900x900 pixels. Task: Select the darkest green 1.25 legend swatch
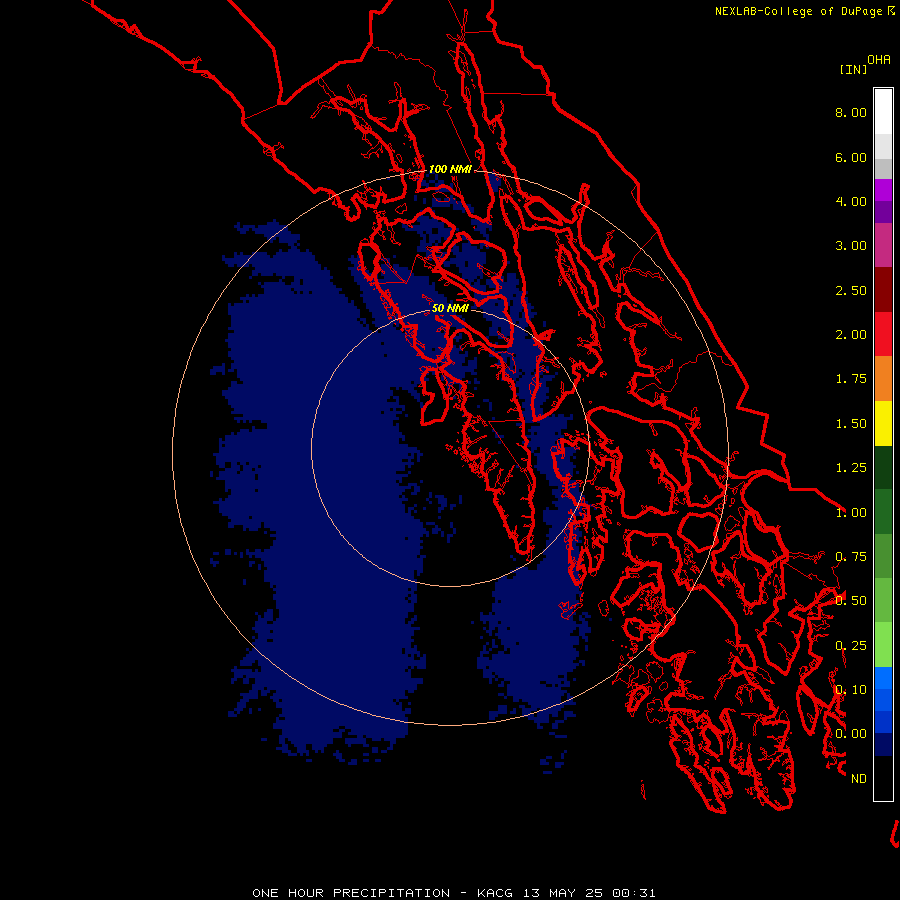pyautogui.click(x=883, y=468)
